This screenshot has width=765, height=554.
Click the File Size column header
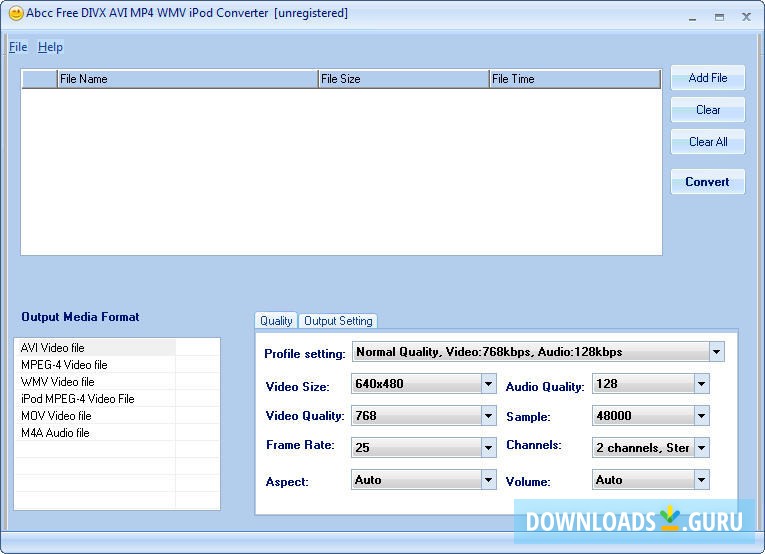tap(404, 79)
